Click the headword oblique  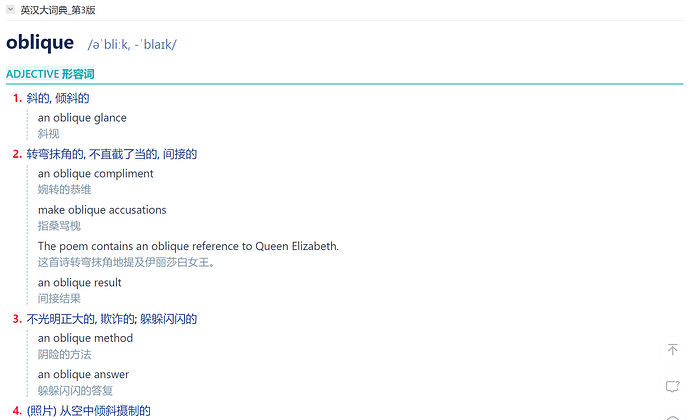click(x=40, y=42)
